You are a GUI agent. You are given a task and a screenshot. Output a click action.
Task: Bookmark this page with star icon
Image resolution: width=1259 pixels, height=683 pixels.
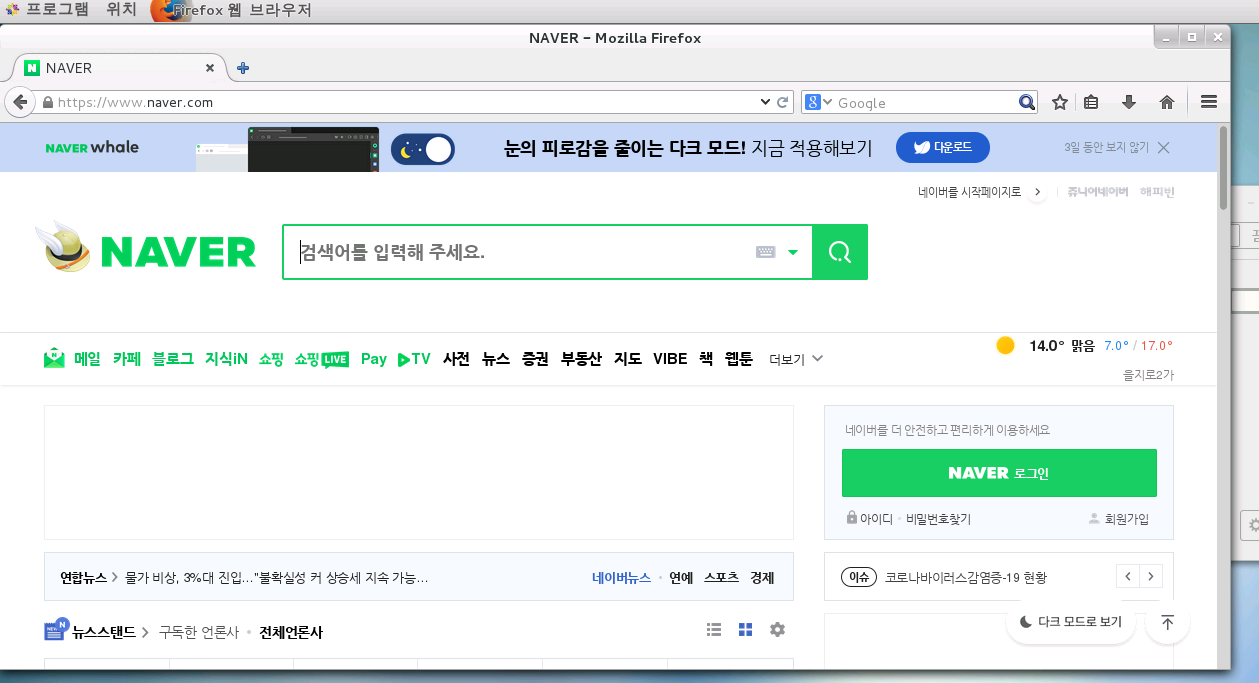[x=1060, y=102]
